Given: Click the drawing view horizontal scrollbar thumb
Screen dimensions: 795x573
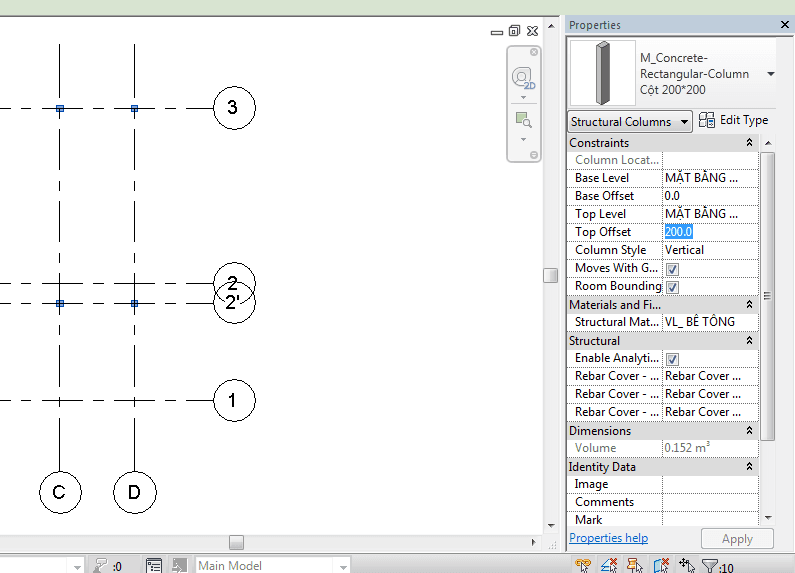Looking at the screenshot, I should [x=236, y=542].
